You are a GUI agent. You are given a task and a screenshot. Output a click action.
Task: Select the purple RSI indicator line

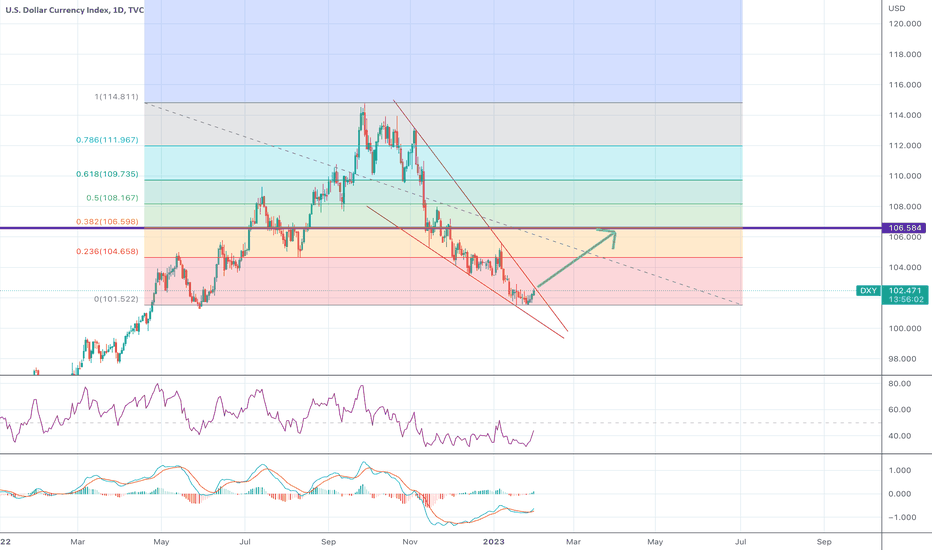267,416
